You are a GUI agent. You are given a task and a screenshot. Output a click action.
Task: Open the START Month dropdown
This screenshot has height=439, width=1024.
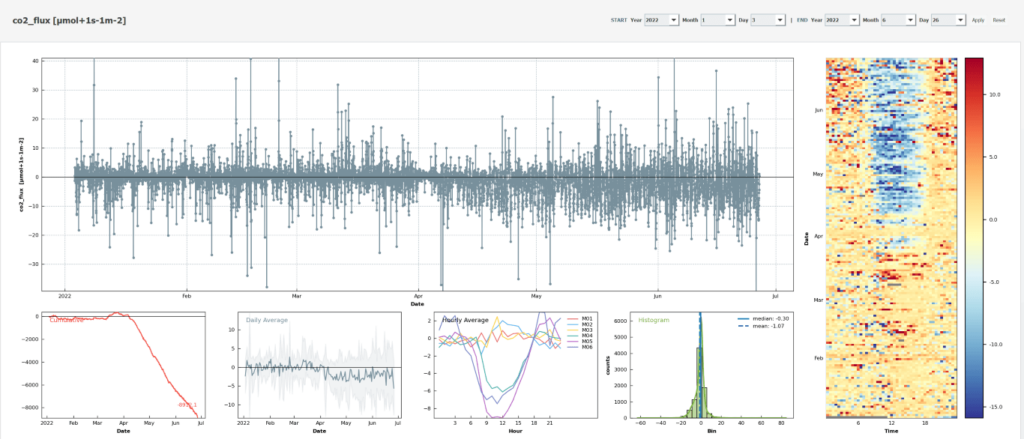[x=718, y=20]
